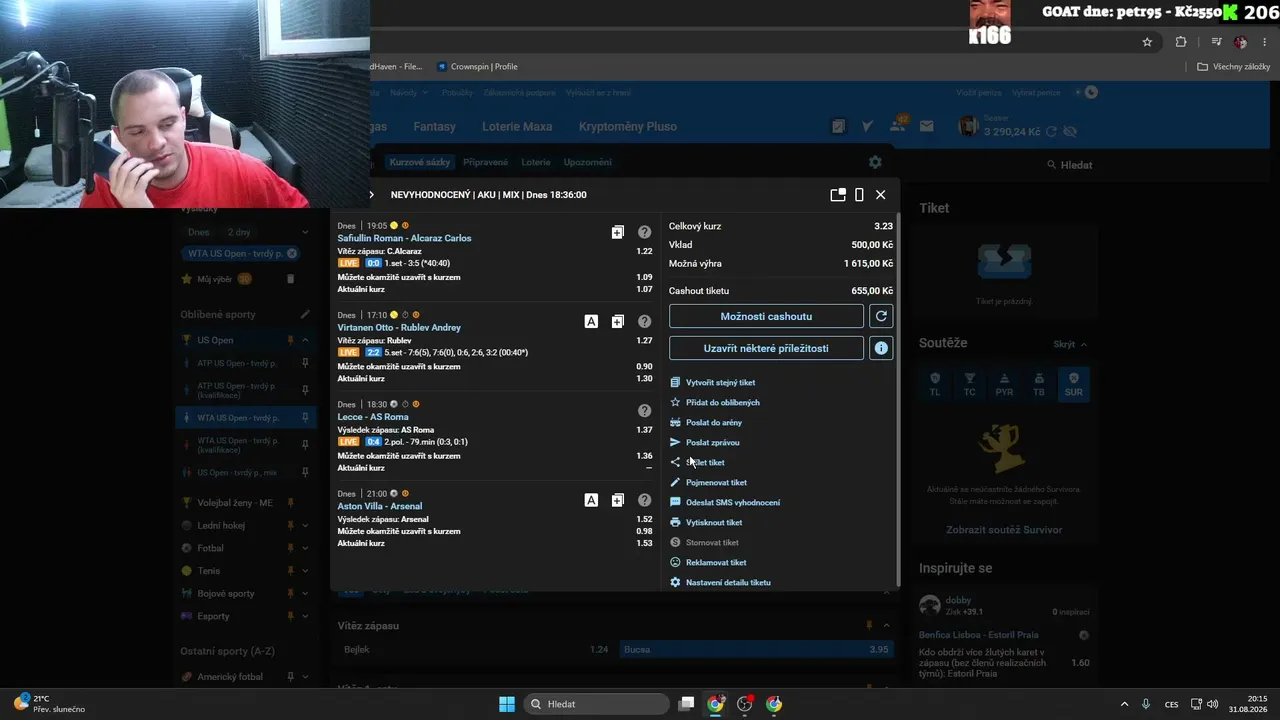Click the microphone icon in system tray

coord(1146,704)
